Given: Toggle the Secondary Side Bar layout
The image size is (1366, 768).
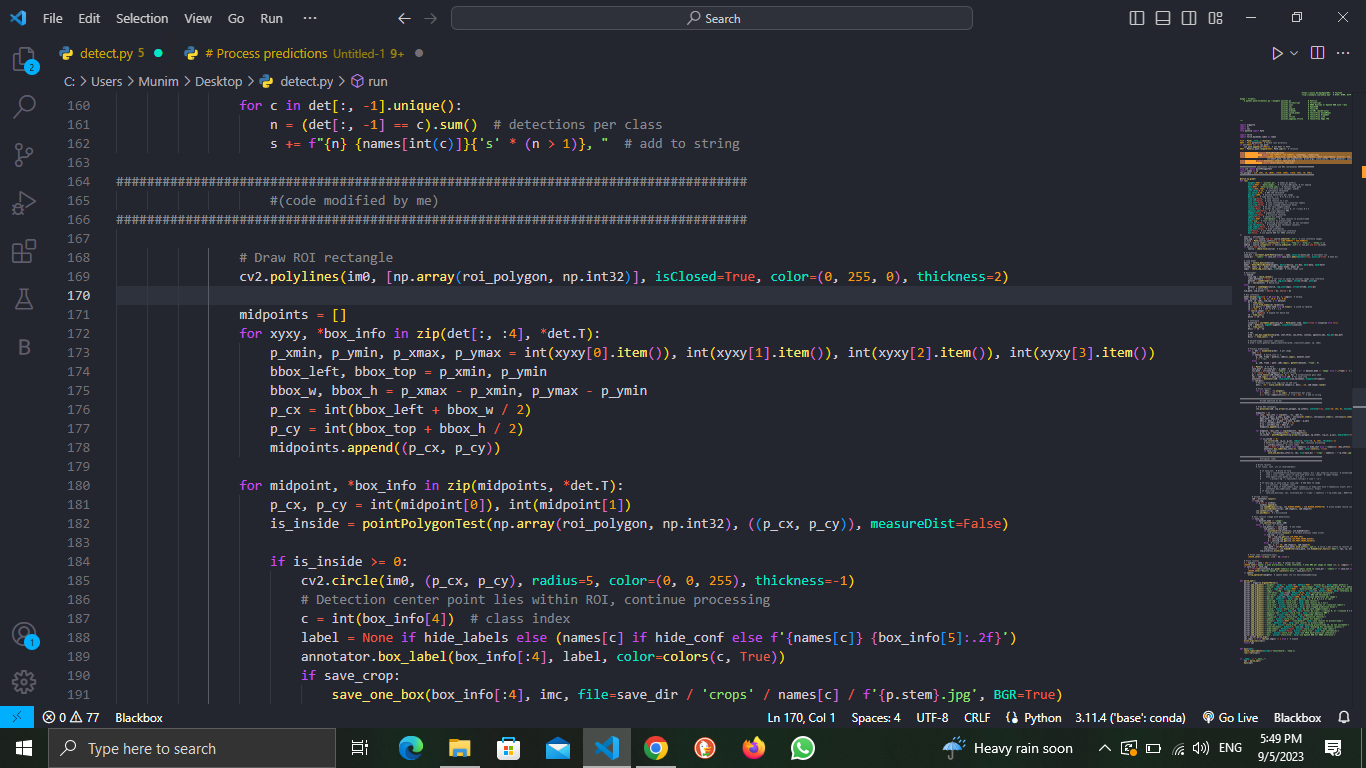Looking at the screenshot, I should [1189, 18].
